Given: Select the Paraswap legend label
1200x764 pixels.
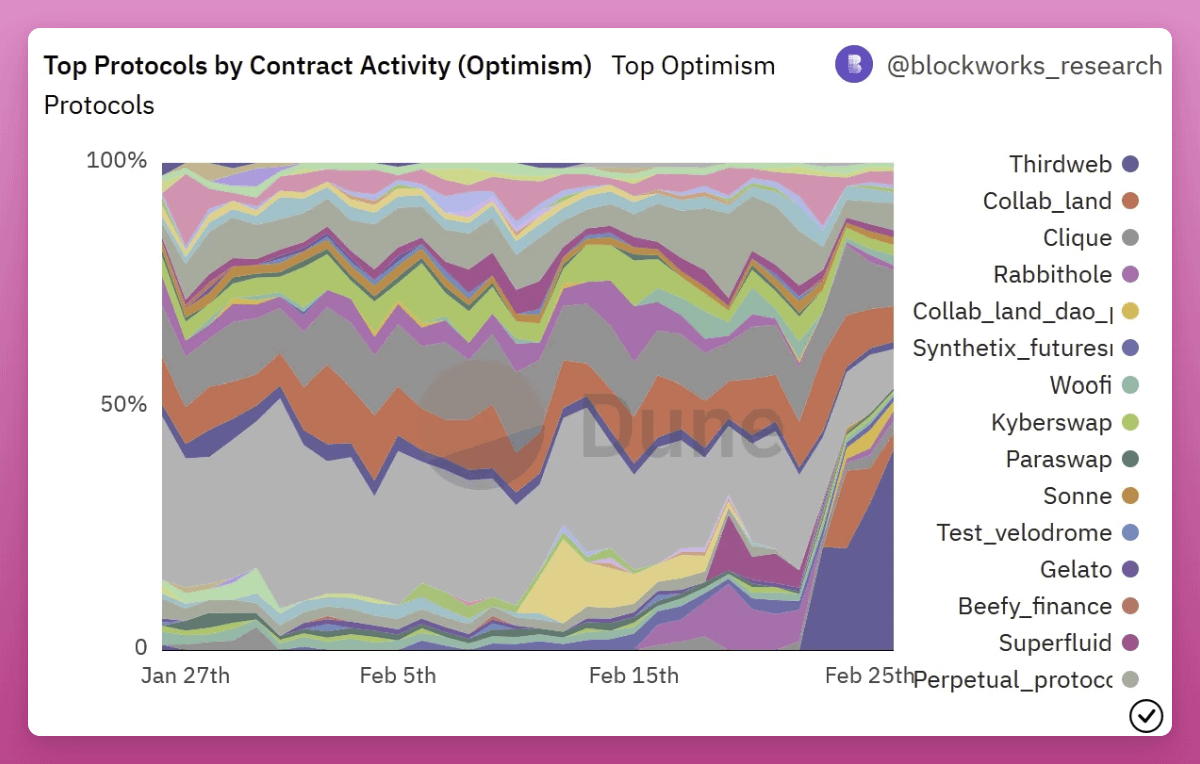Looking at the screenshot, I should pos(1058,459).
